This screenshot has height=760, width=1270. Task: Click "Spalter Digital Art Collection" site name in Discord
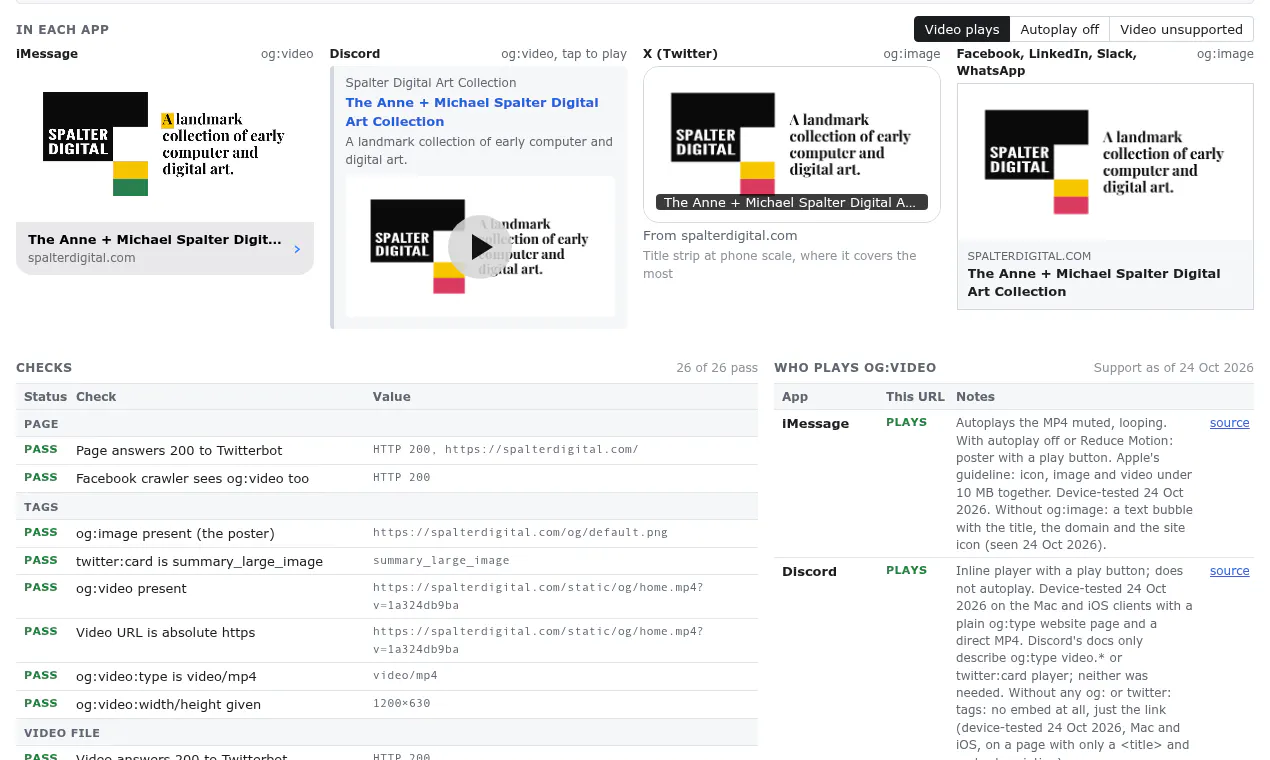click(x=431, y=83)
